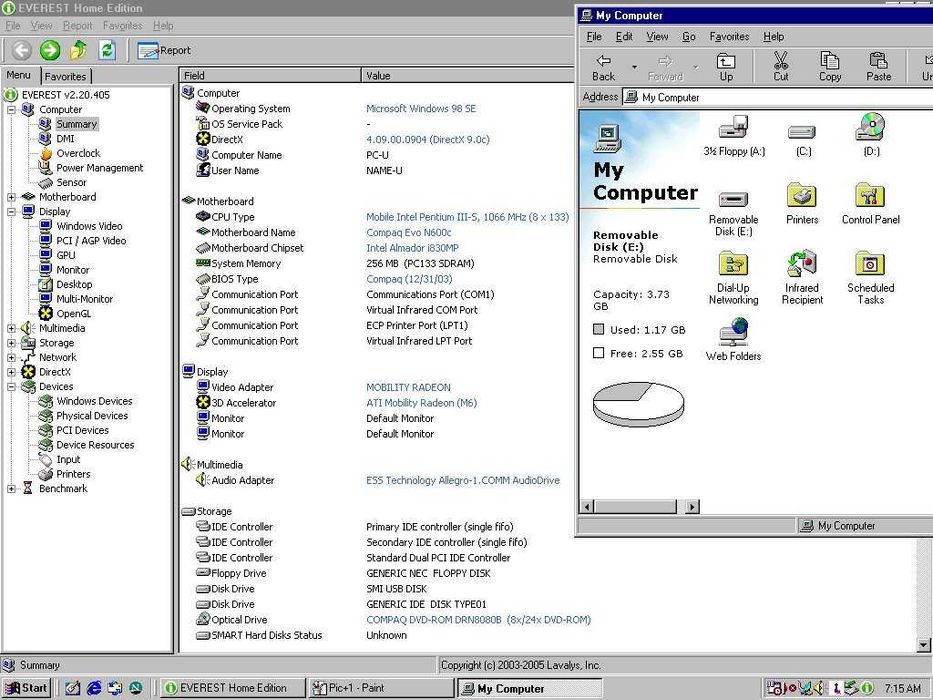Expand the Motherboard tree node
933x700 pixels.
pos(11,197)
